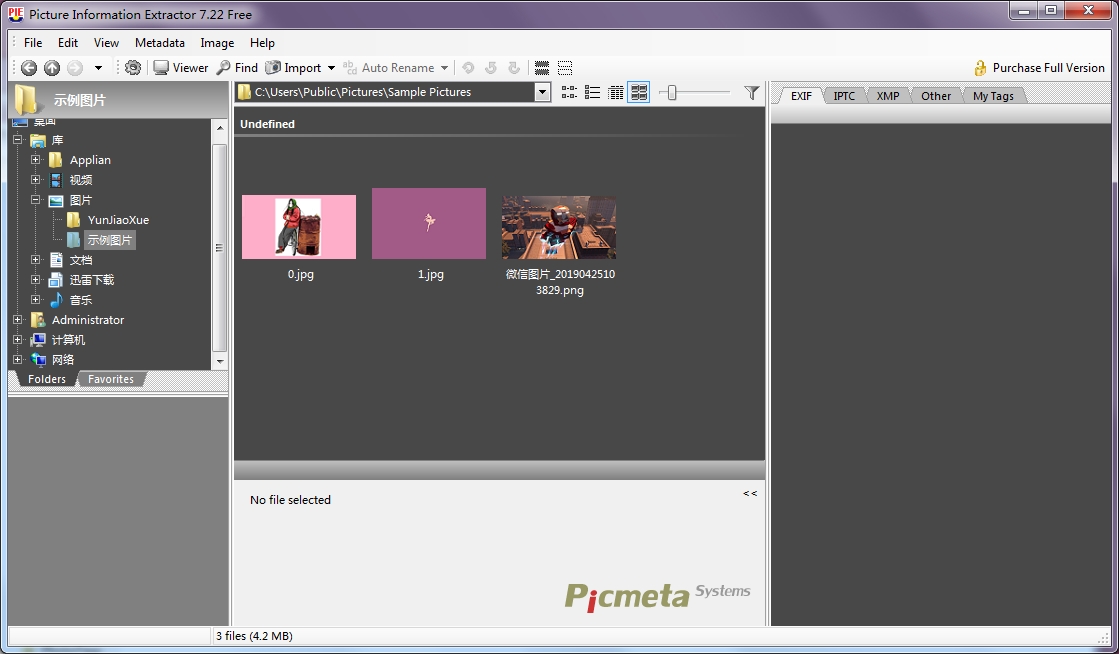Open the Import dropdown arrow
Screen dimensions: 1119x654
331,69
